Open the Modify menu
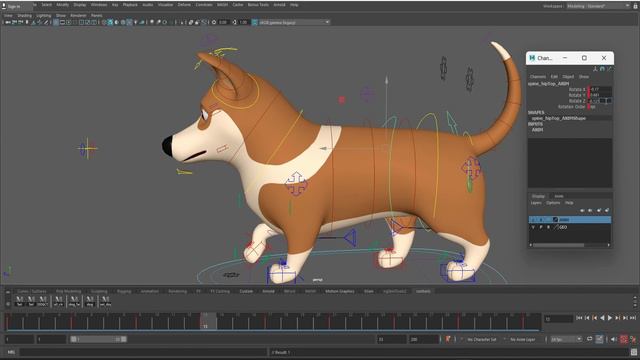This screenshot has width=640, height=360. tap(62, 5)
